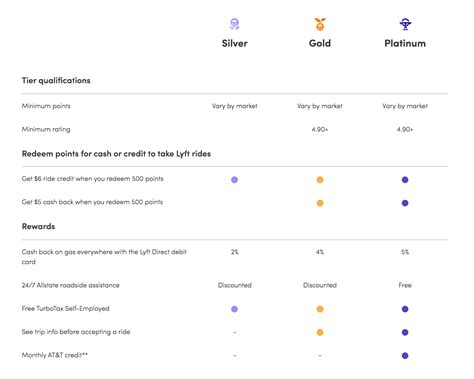This screenshot has height=379, width=474.
Task: Select the Platinum column heading
Action: point(405,43)
